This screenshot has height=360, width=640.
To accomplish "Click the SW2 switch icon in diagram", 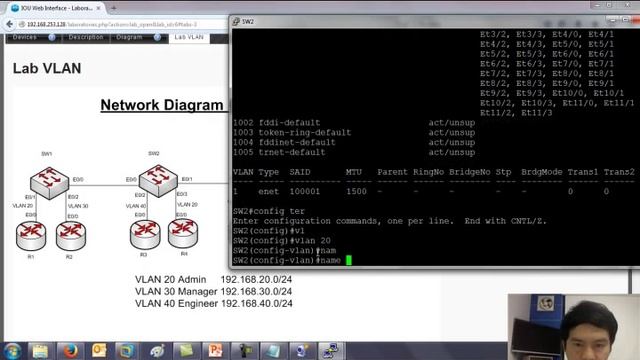I will 158,181.
